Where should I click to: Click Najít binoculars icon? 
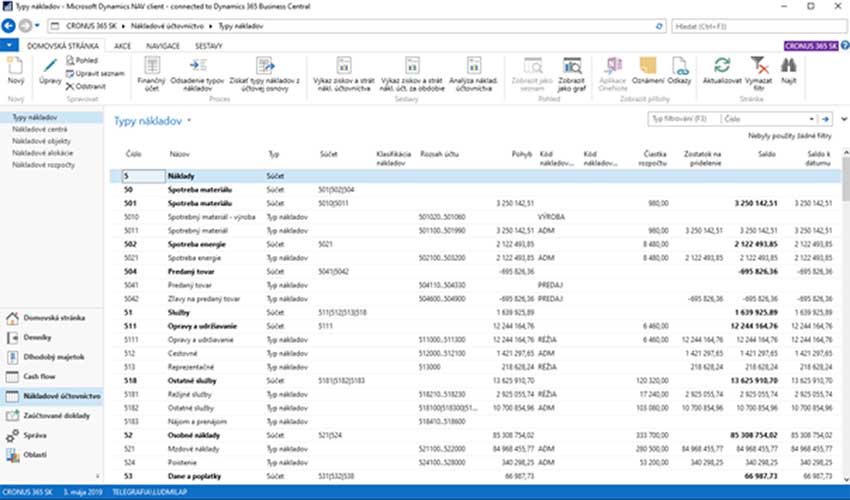tap(789, 66)
